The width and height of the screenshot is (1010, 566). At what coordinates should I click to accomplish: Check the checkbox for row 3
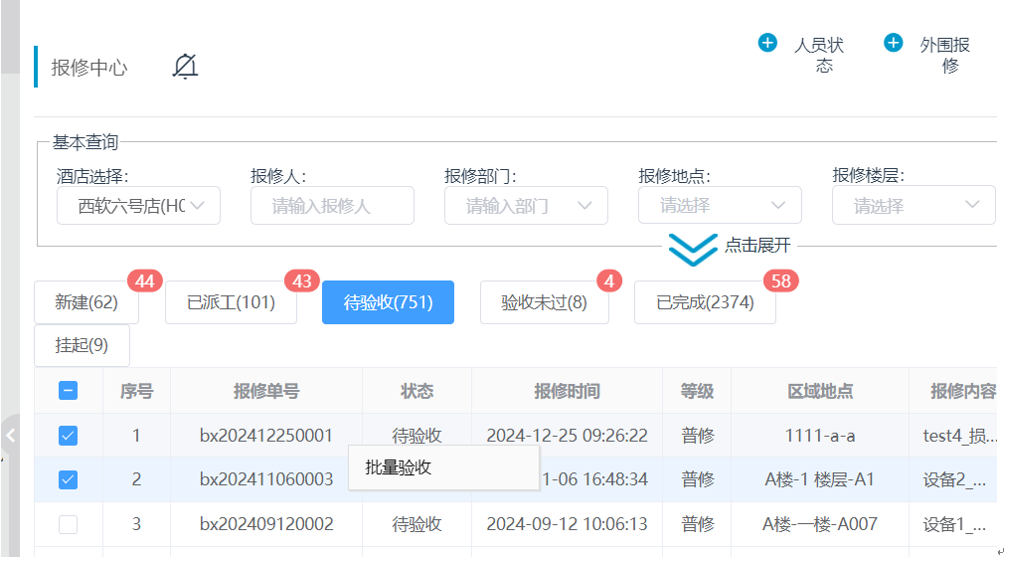68,524
